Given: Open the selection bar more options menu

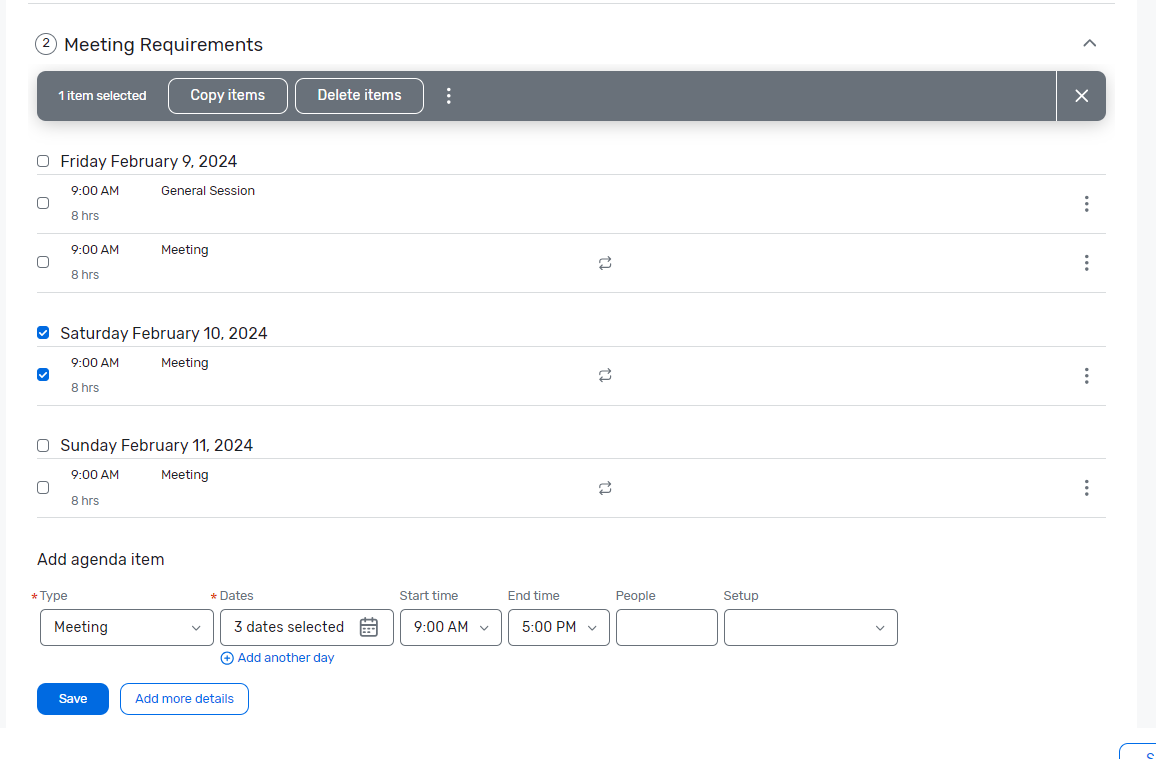Looking at the screenshot, I should (449, 96).
